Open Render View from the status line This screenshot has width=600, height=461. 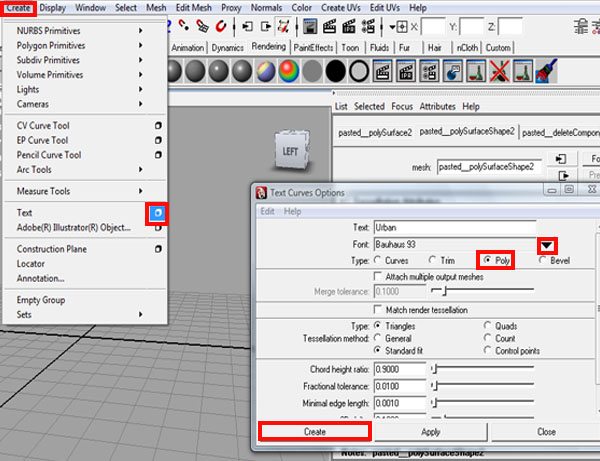(x=310, y=26)
